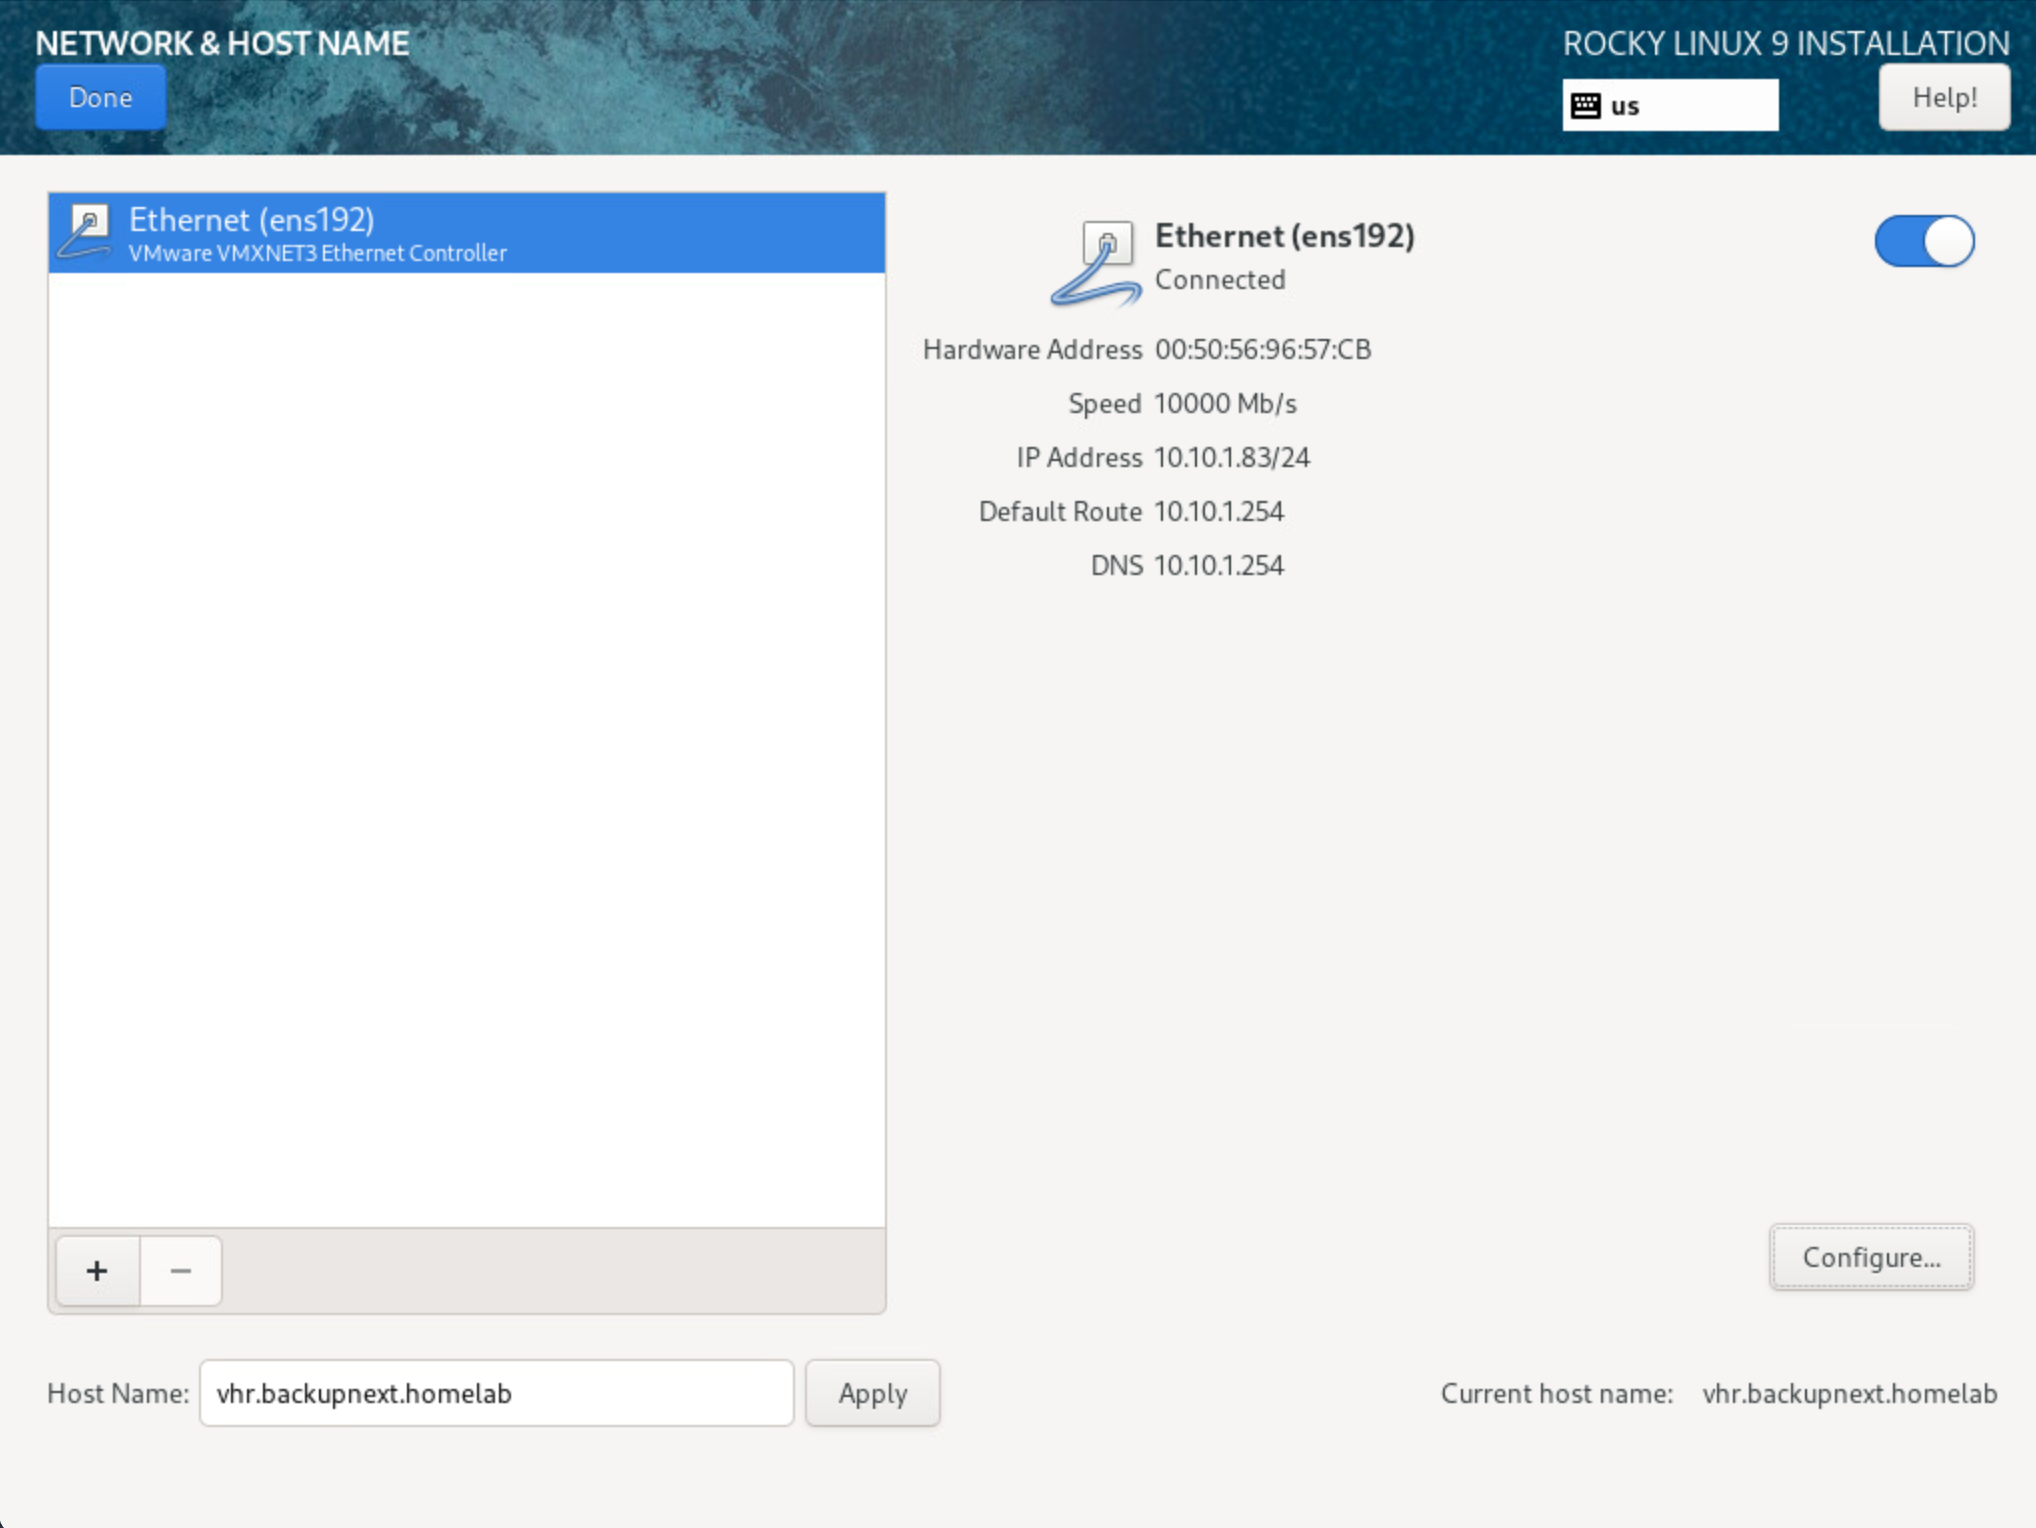Screen dimensions: 2036x1528
Task: Open the Help! button
Action: (x=1944, y=97)
